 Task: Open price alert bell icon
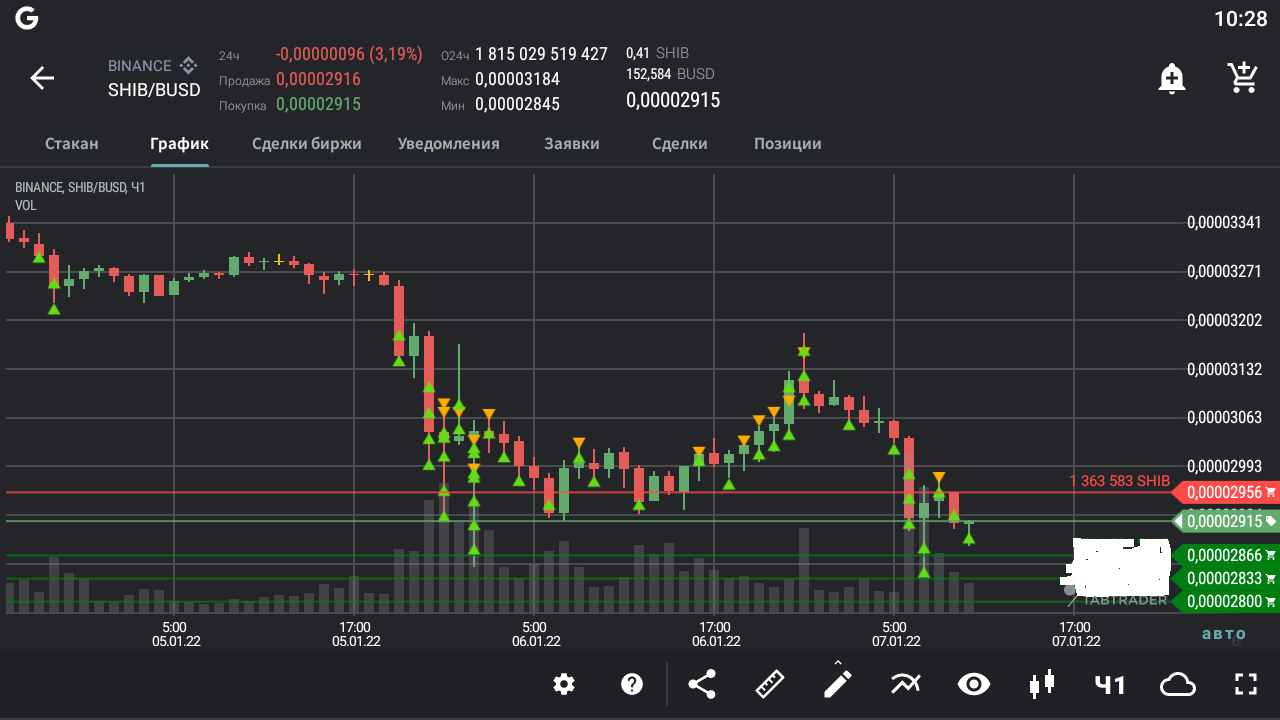pos(1172,78)
